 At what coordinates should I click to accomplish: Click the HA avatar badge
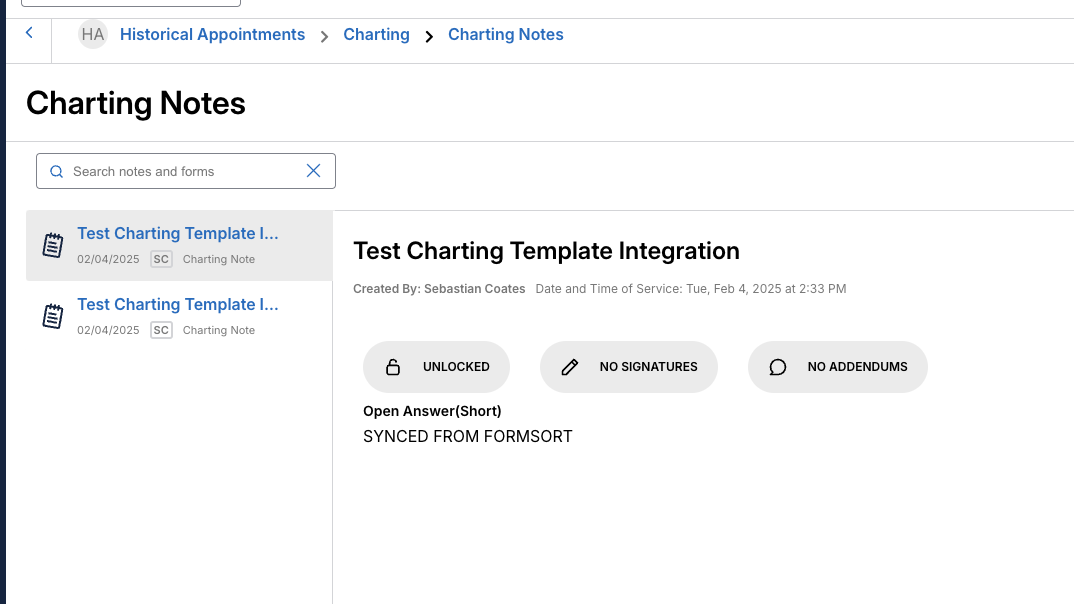[92, 34]
